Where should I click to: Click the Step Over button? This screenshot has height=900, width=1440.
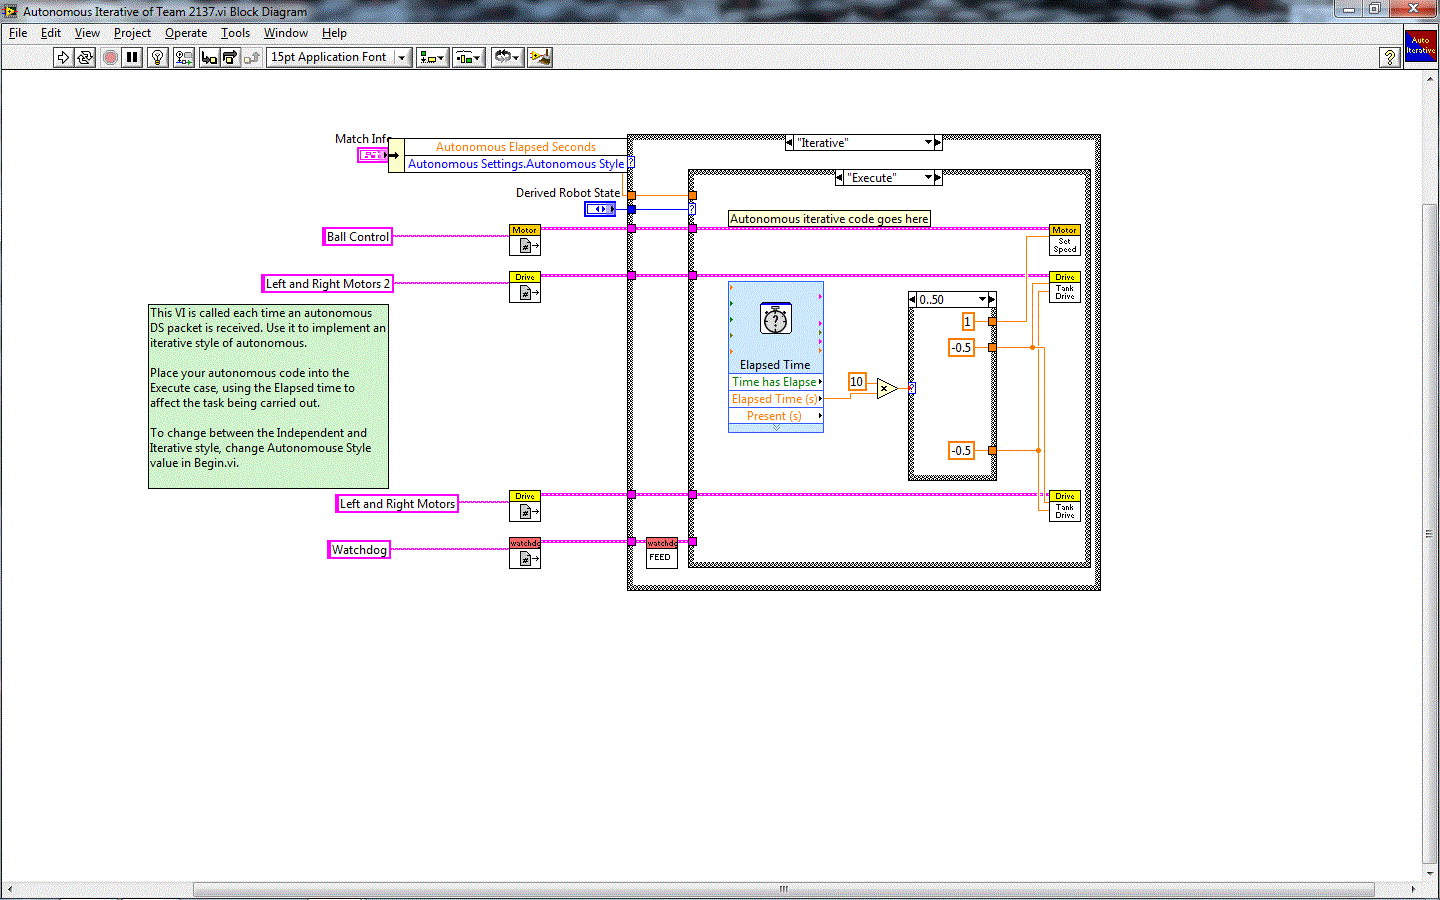click(230, 57)
